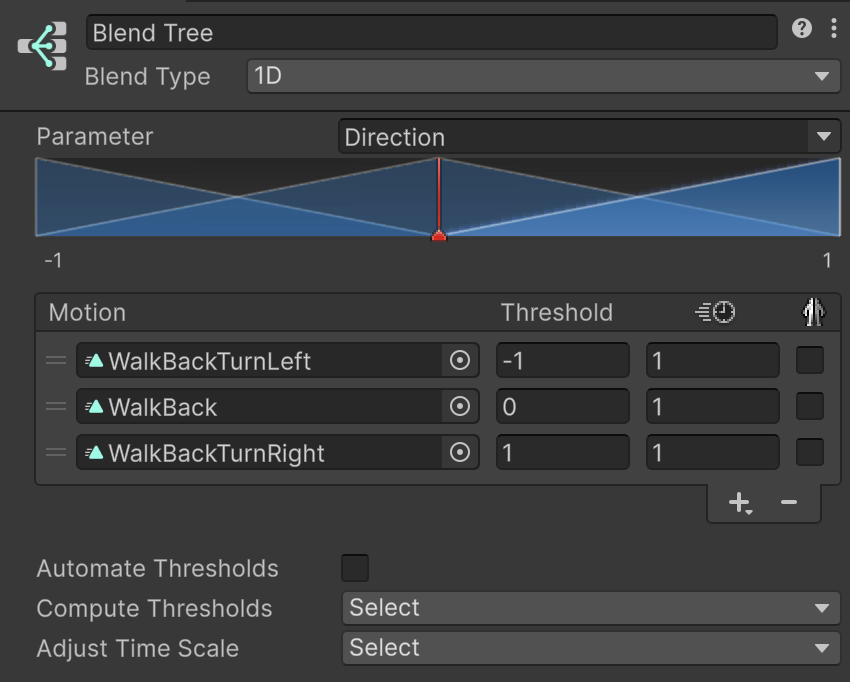The width and height of the screenshot is (850, 682).
Task: Edit threshold value of WalkBackTurnRight
Action: click(x=563, y=452)
